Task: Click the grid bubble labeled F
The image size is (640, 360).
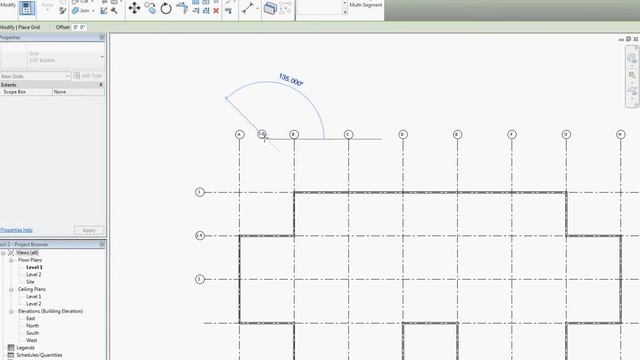Action: (512, 135)
